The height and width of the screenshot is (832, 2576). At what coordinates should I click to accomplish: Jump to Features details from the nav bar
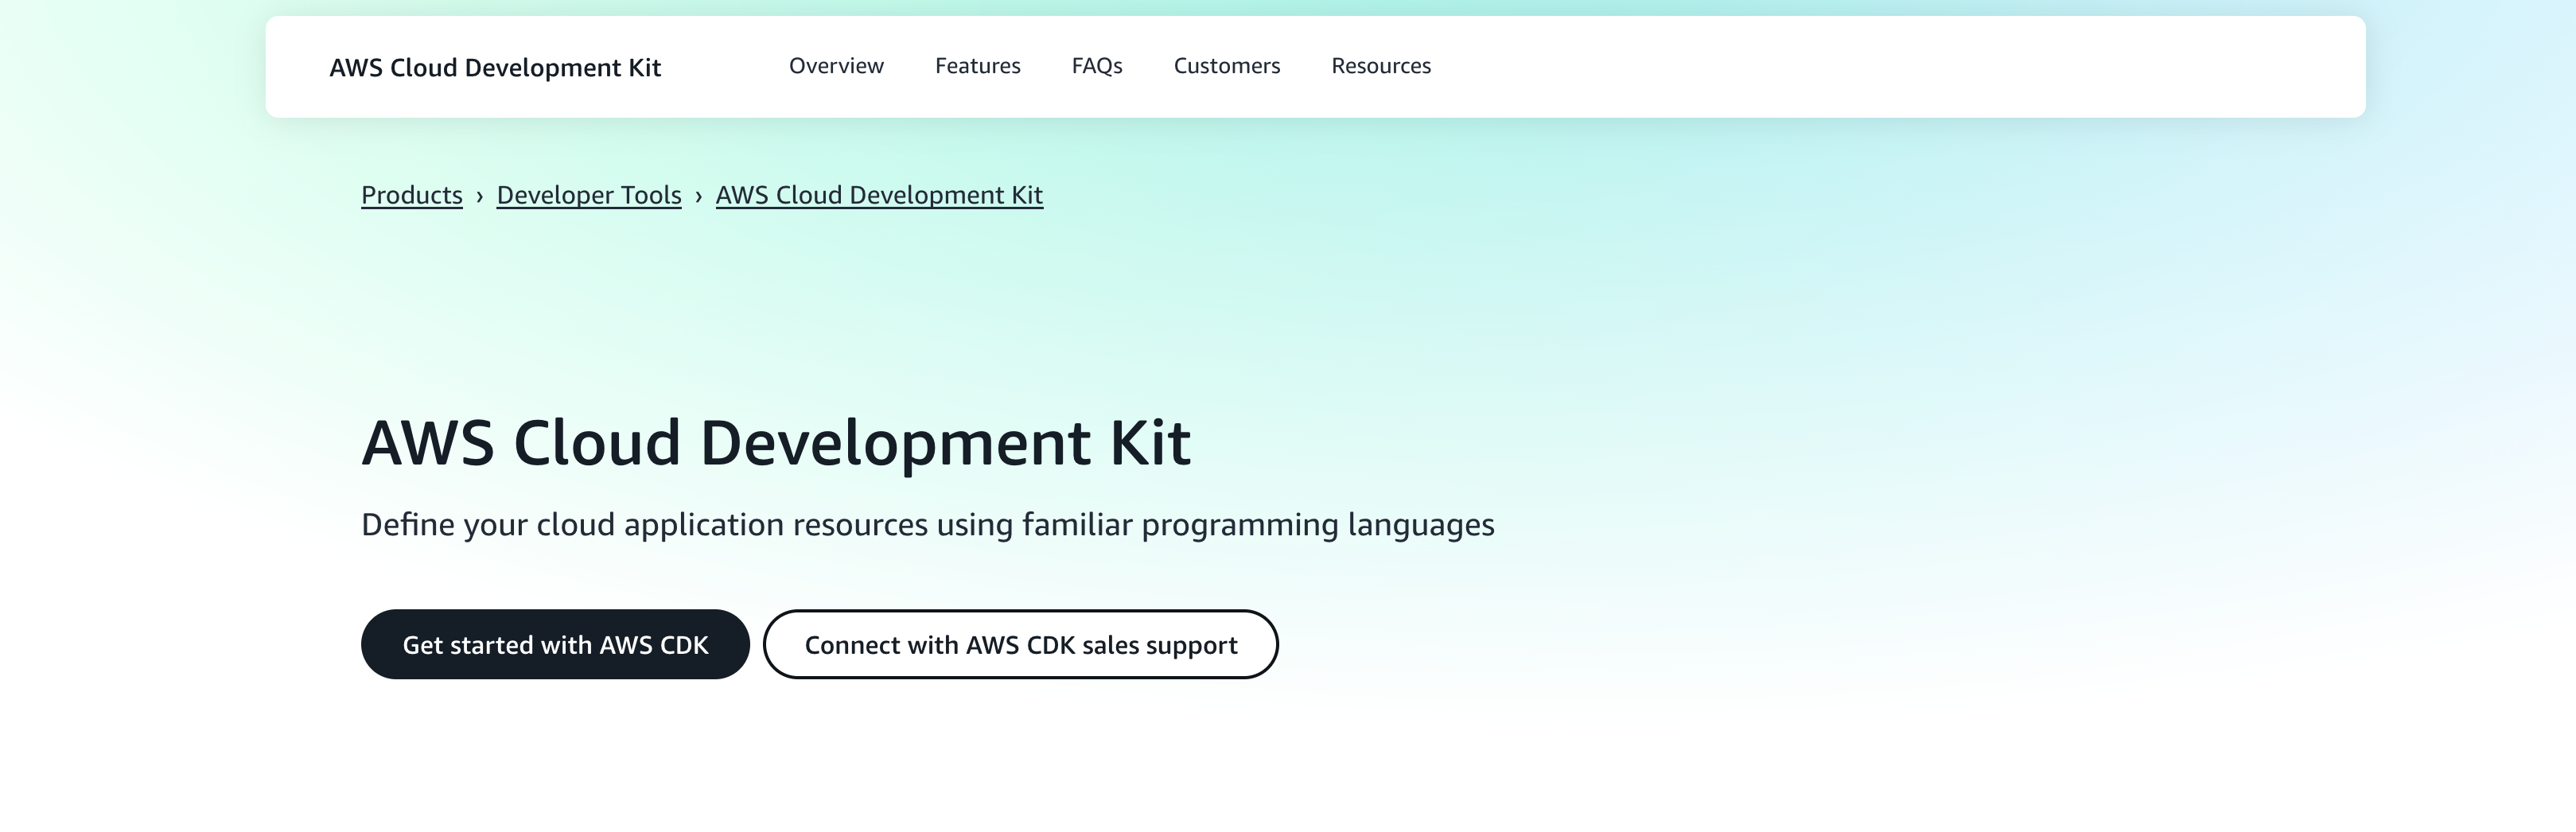[977, 66]
